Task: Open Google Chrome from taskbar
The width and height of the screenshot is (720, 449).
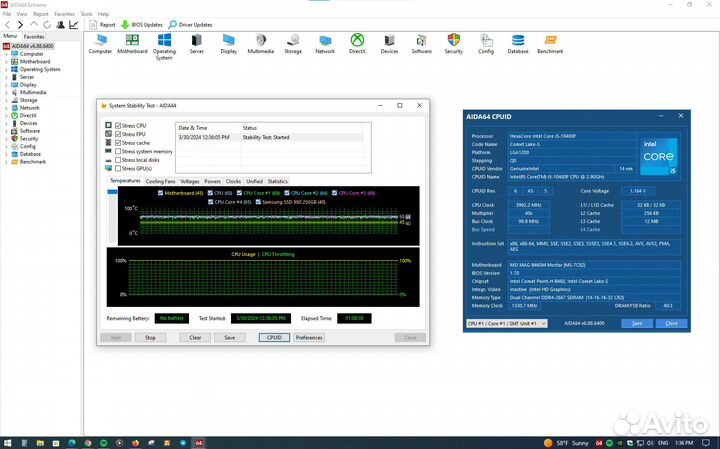Action: pos(88,443)
